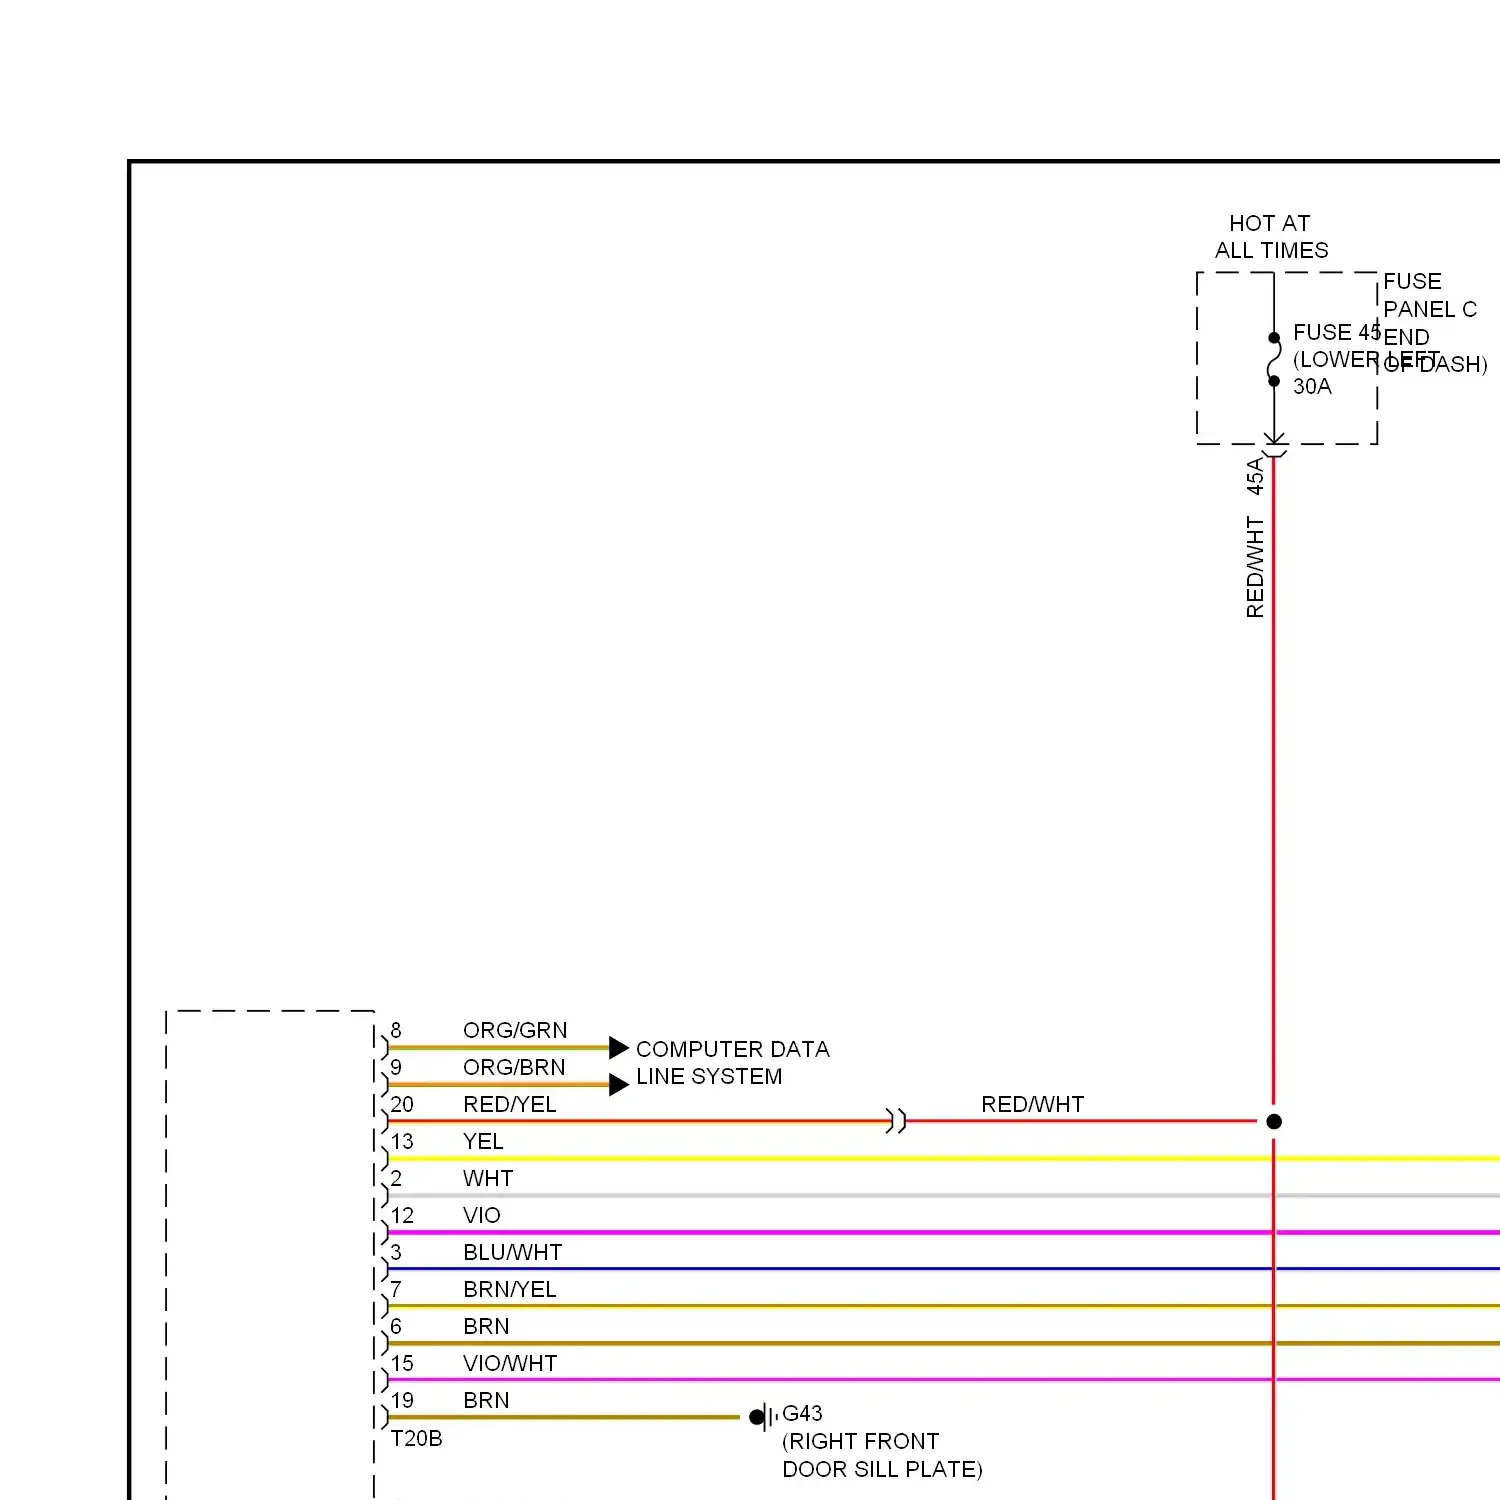The image size is (1500, 1500).
Task: Click the fuse 45 symbol
Action: (x=1274, y=359)
